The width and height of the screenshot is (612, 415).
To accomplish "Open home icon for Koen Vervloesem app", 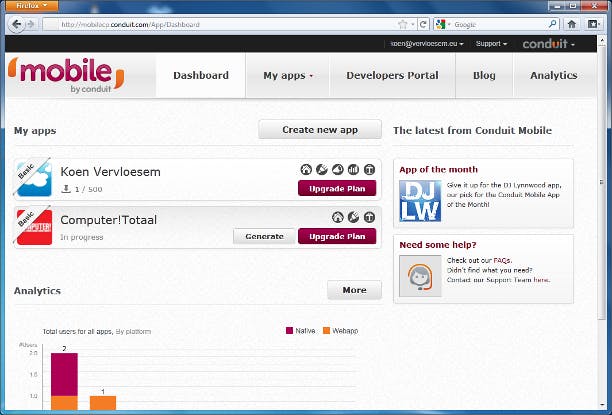I will click(306, 169).
